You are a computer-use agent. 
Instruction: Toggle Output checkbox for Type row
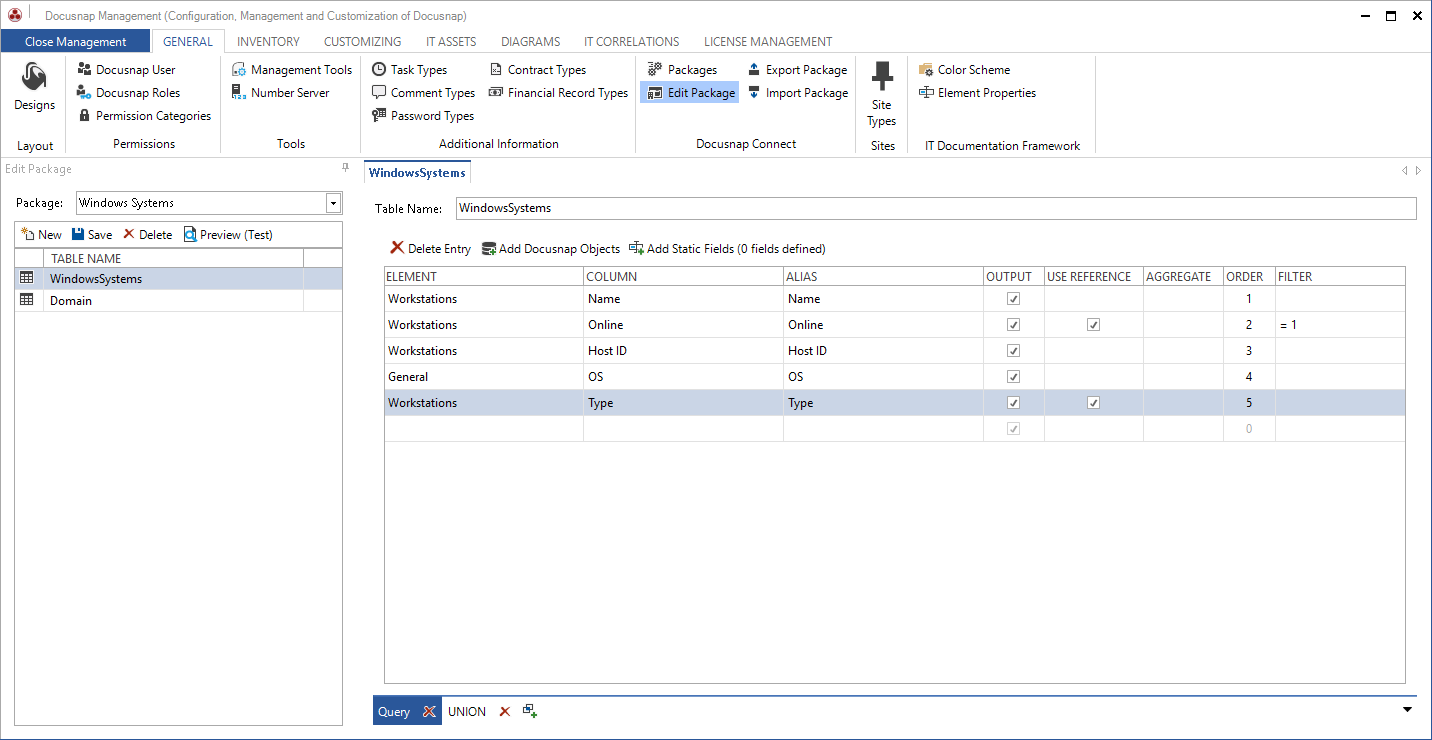pos(1013,403)
